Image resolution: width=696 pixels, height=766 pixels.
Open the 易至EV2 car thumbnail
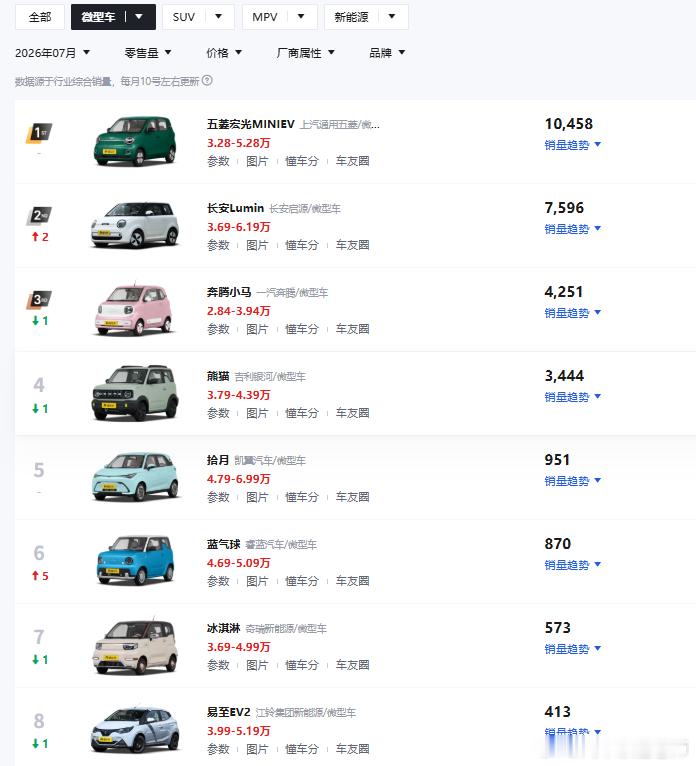135,729
